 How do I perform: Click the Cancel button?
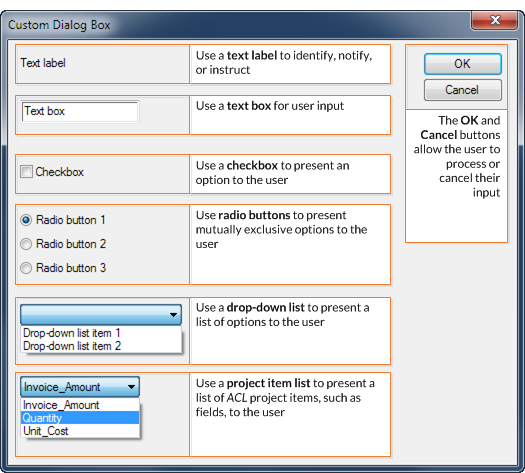[x=463, y=90]
